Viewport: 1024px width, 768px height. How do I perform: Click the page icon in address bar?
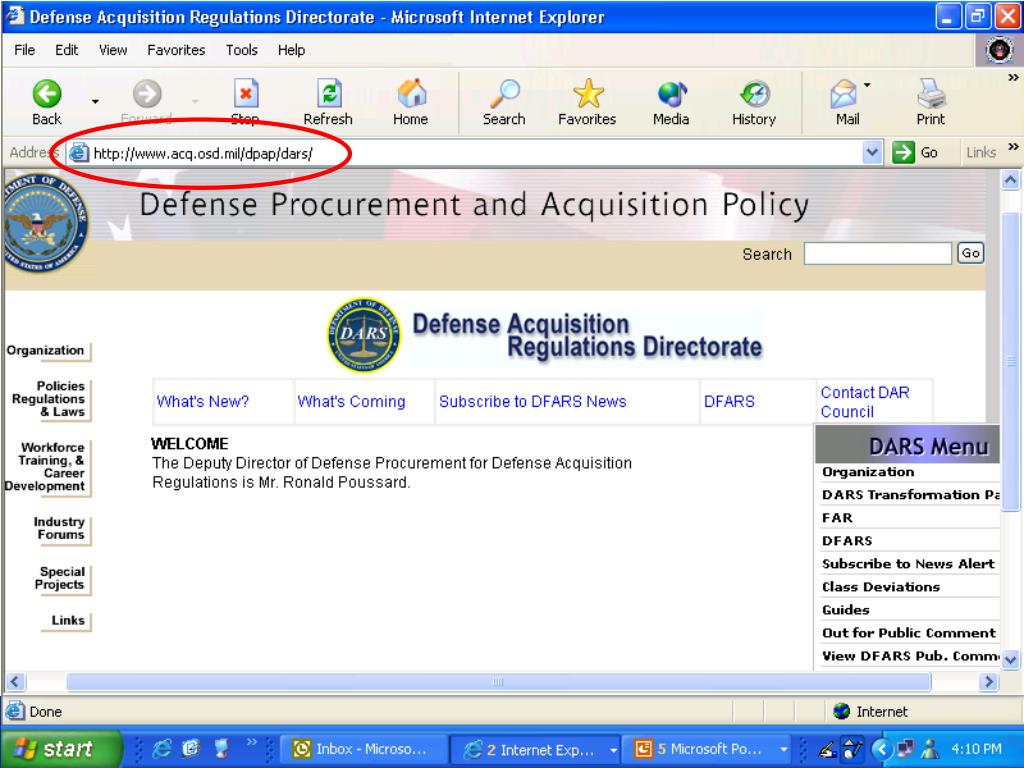coord(78,153)
